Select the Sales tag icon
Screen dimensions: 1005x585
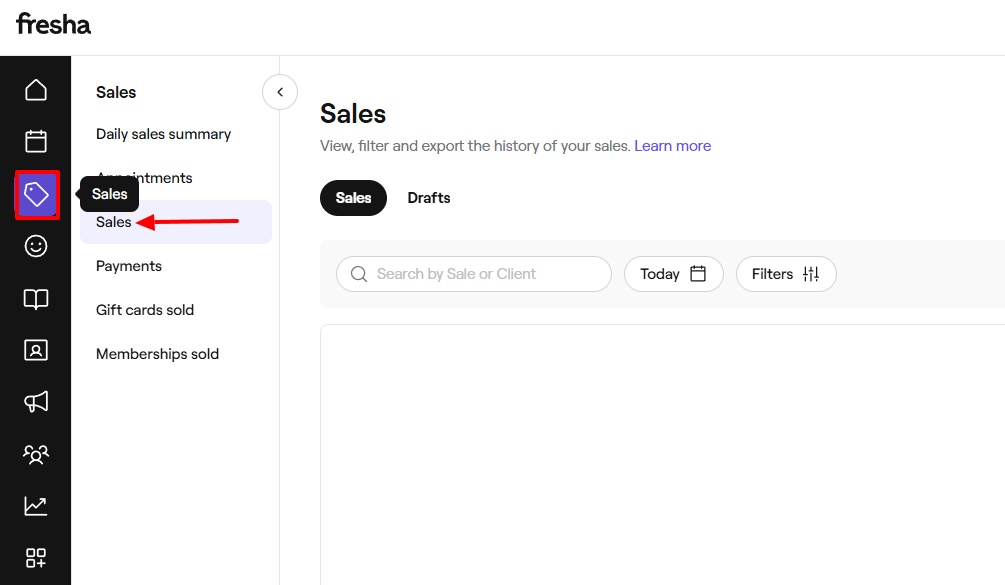[x=36, y=194]
